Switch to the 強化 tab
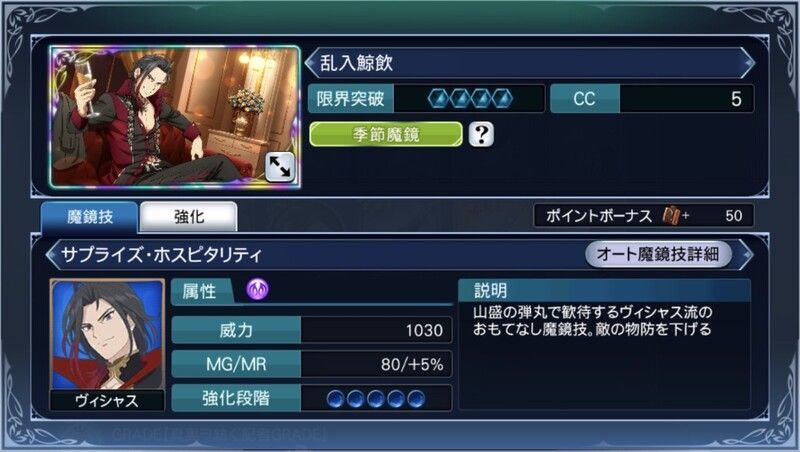This screenshot has width=800, height=452. [189, 217]
